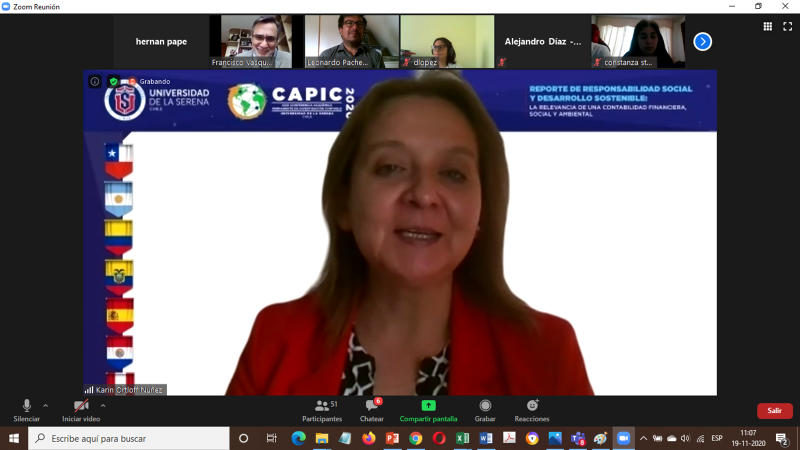Open Google Chrome from taskbar
This screenshot has width=800, height=450.
pyautogui.click(x=415, y=438)
